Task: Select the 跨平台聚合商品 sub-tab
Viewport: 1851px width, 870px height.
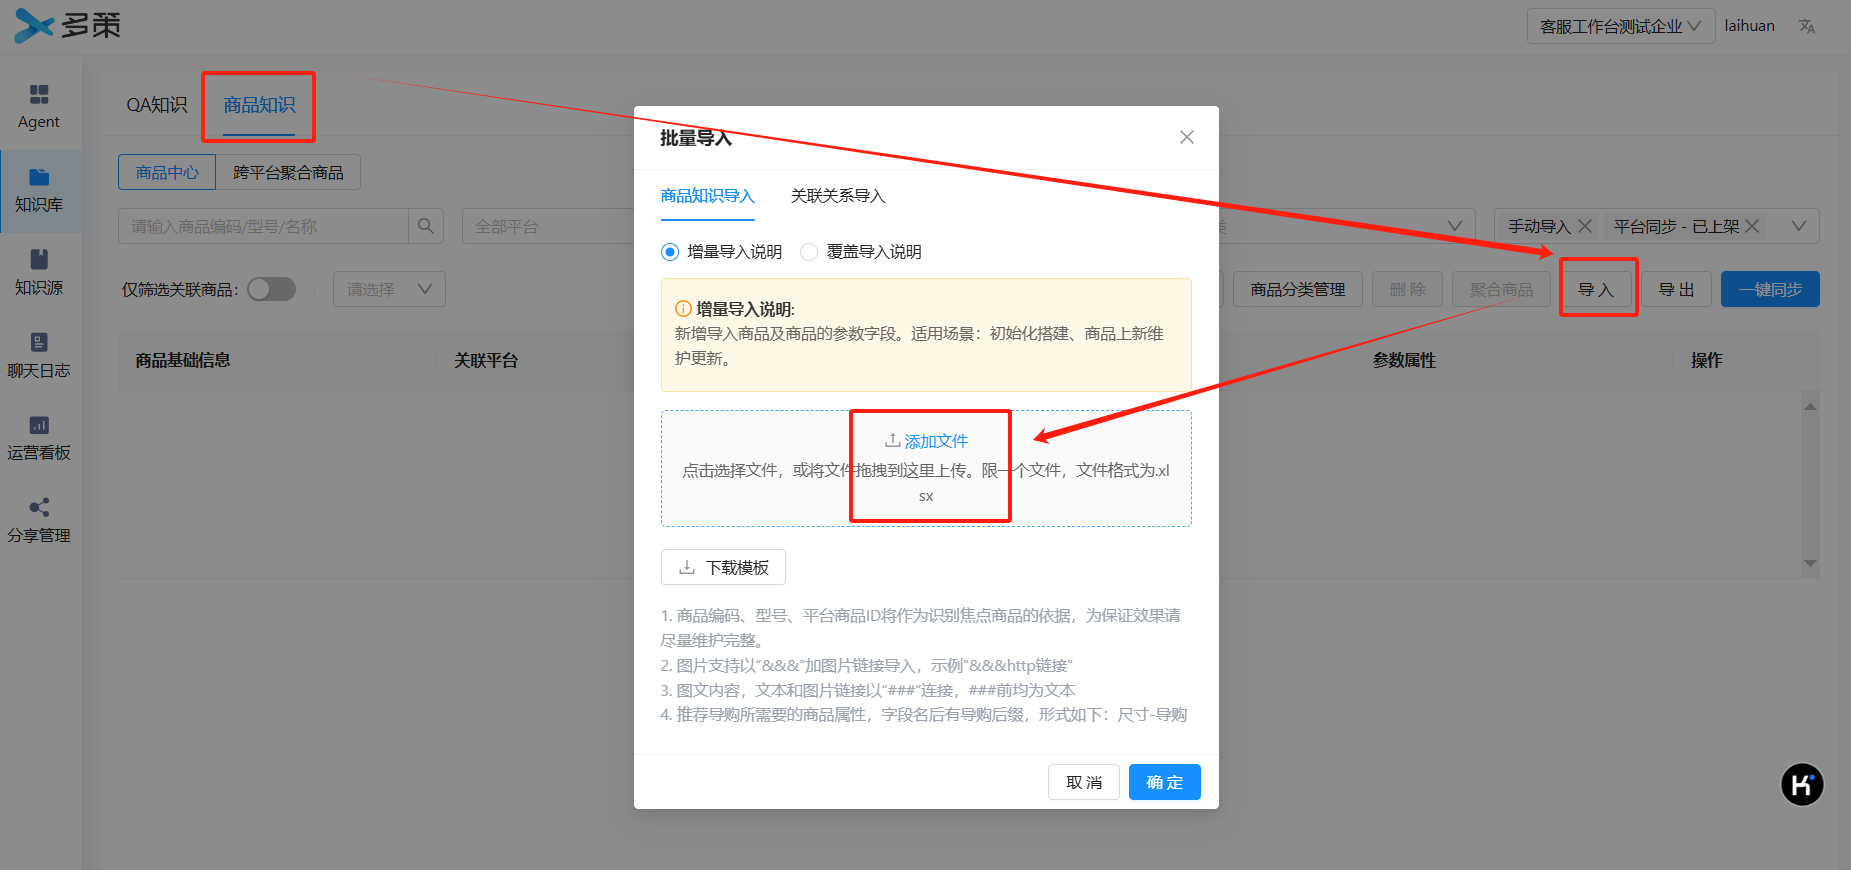Action: point(288,172)
